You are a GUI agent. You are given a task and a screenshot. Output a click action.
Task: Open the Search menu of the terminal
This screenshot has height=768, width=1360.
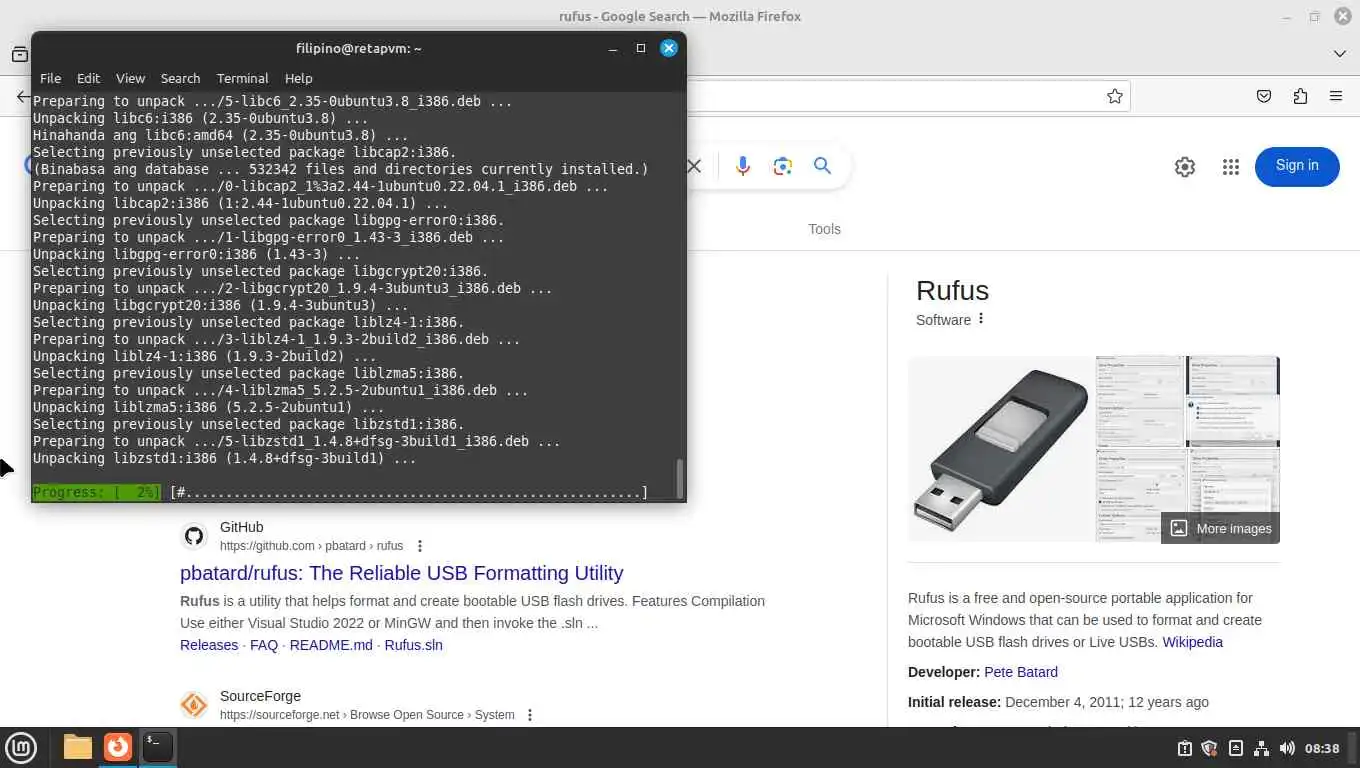[180, 78]
